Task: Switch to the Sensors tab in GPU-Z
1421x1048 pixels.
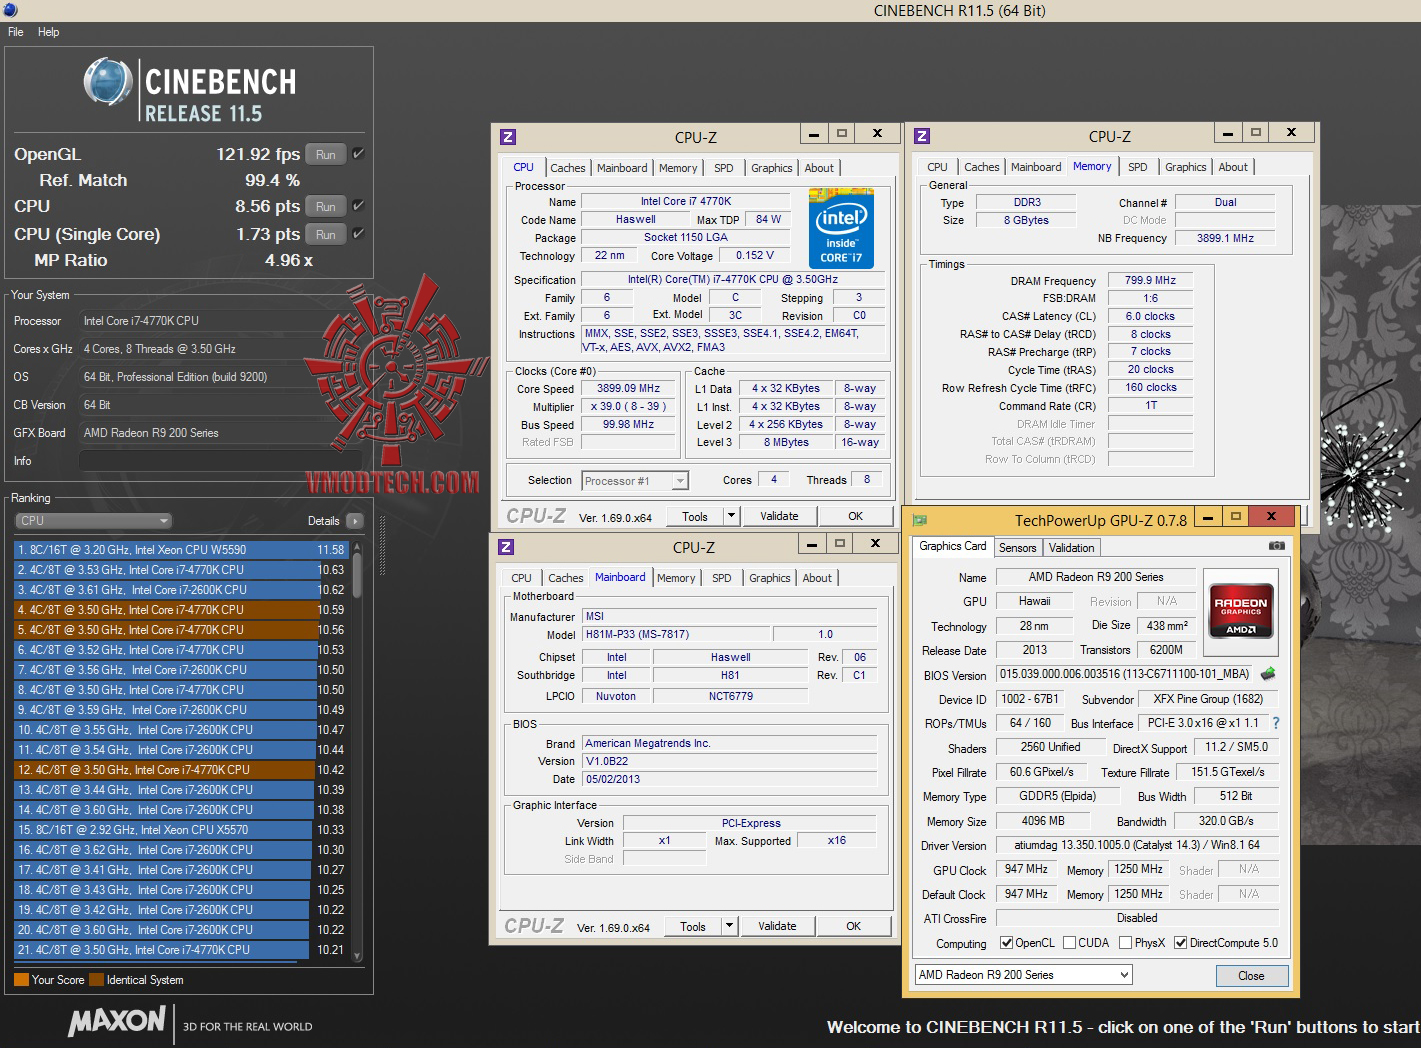Action: coord(1018,548)
